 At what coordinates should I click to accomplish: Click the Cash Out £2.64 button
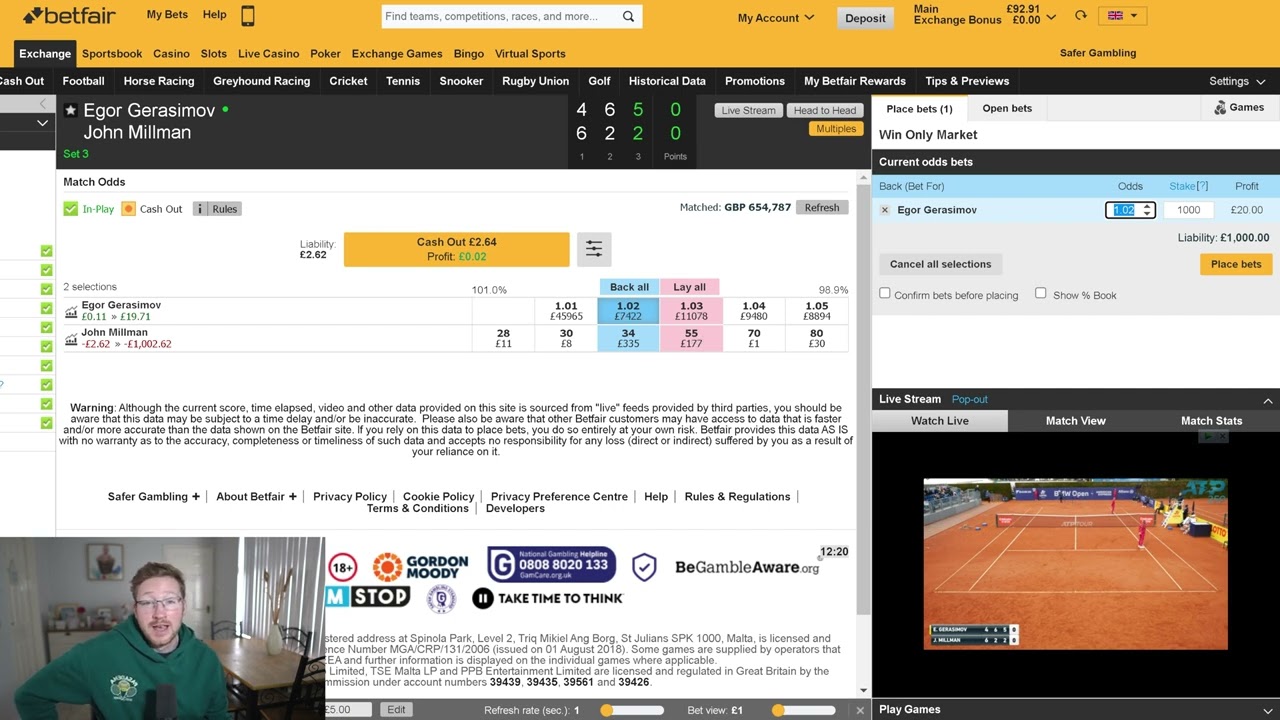tap(456, 249)
